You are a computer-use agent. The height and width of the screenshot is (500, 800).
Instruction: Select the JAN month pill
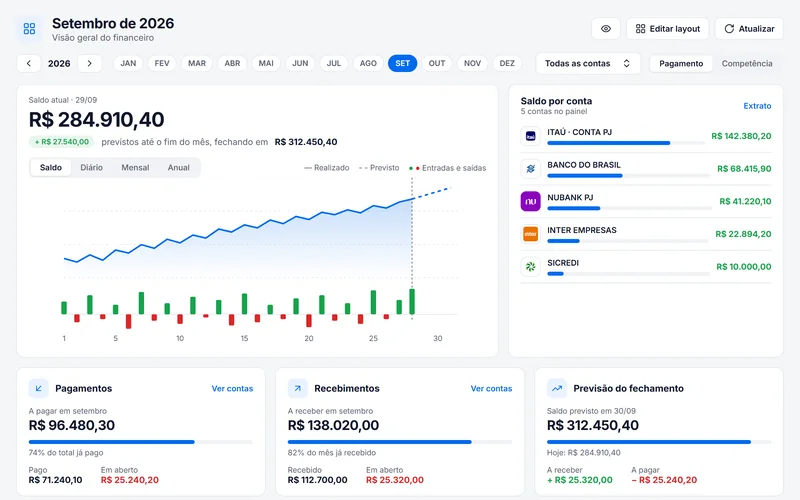[x=128, y=63]
